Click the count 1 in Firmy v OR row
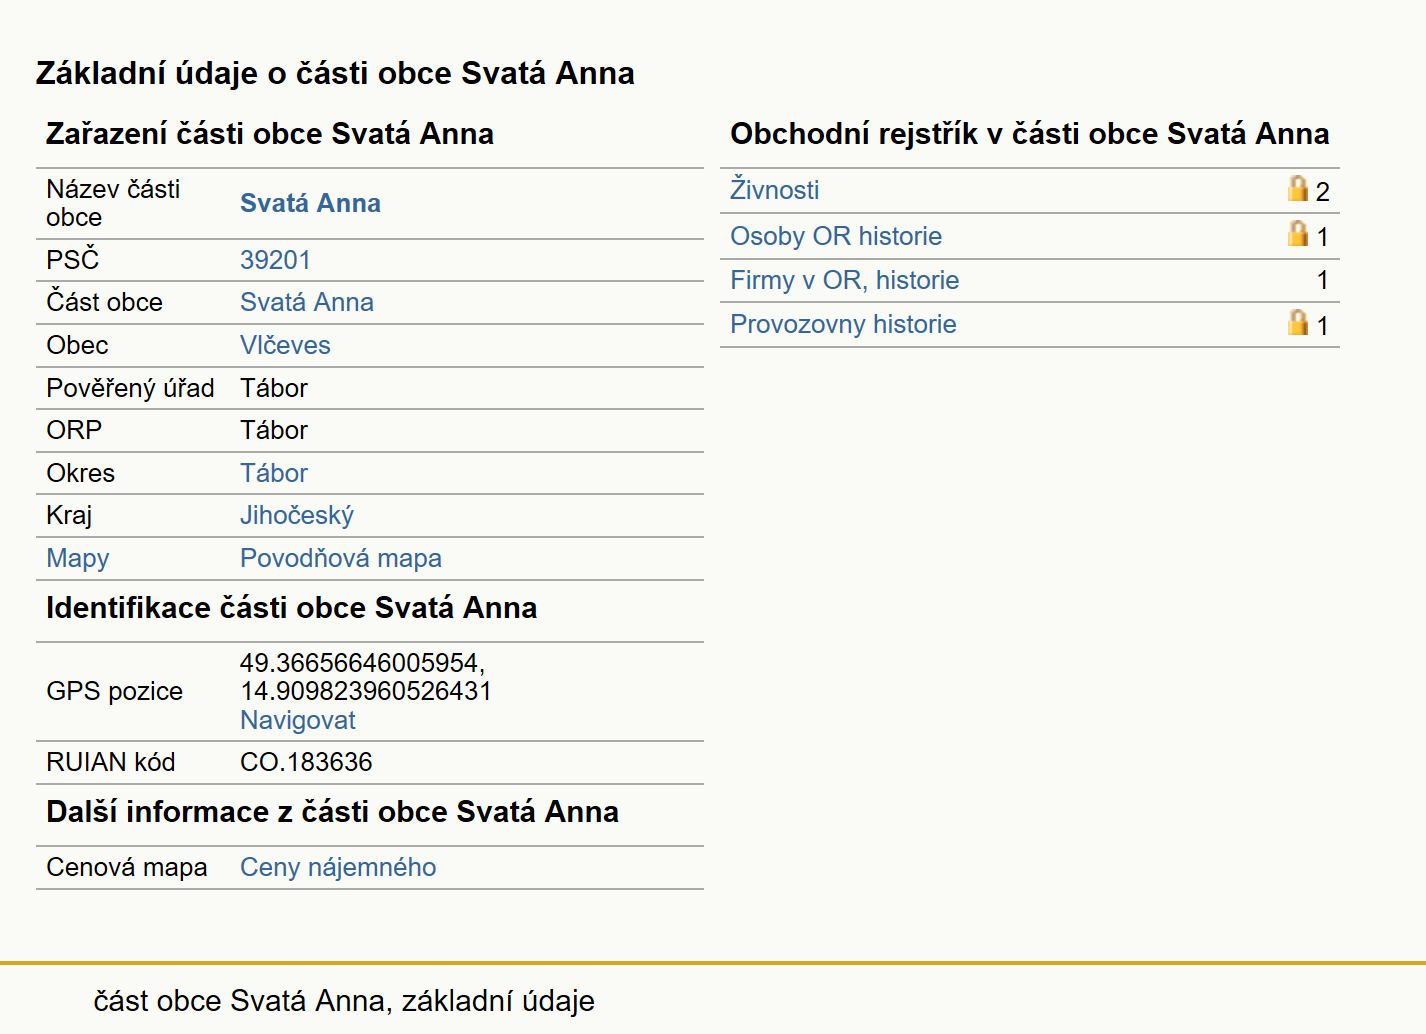 1322,281
